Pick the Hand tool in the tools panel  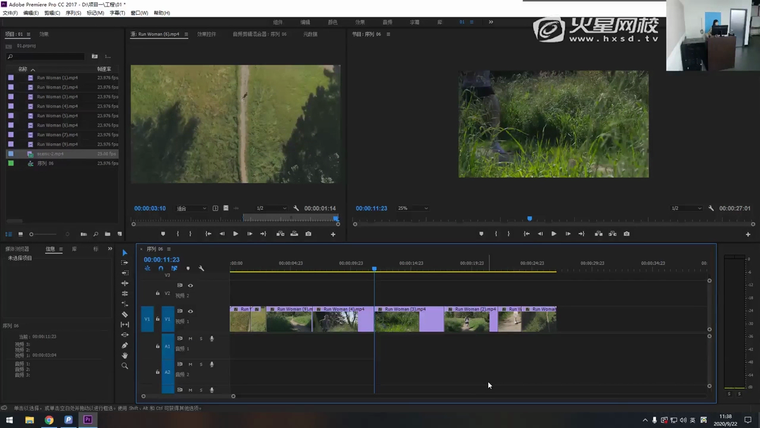point(125,355)
